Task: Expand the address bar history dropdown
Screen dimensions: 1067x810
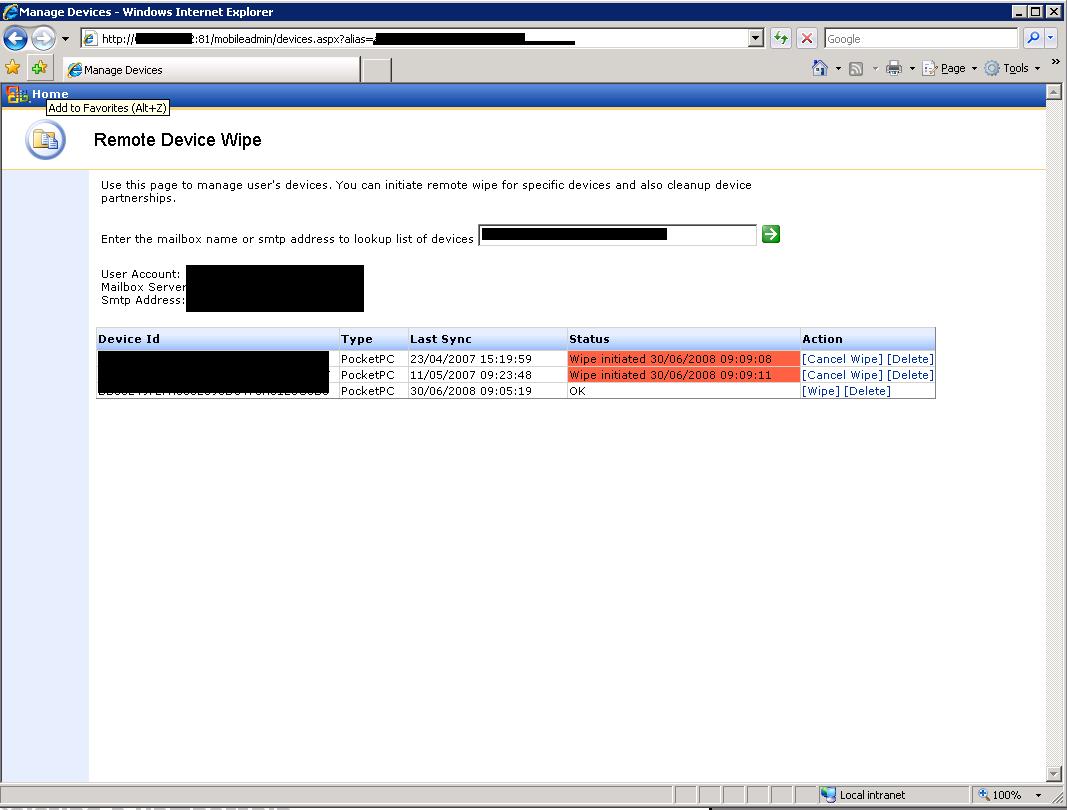Action: [x=755, y=39]
